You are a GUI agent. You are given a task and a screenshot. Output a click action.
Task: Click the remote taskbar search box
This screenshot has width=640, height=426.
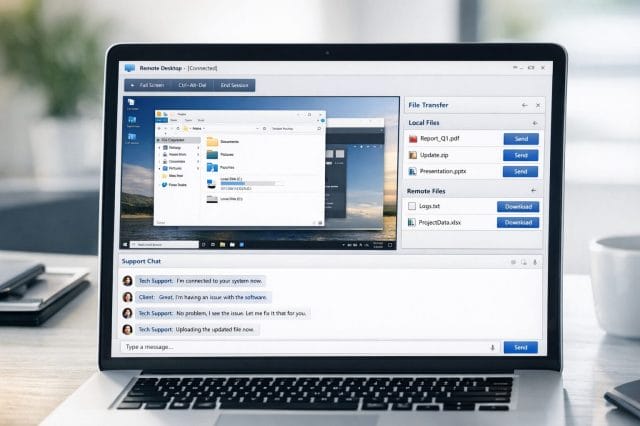[164, 245]
